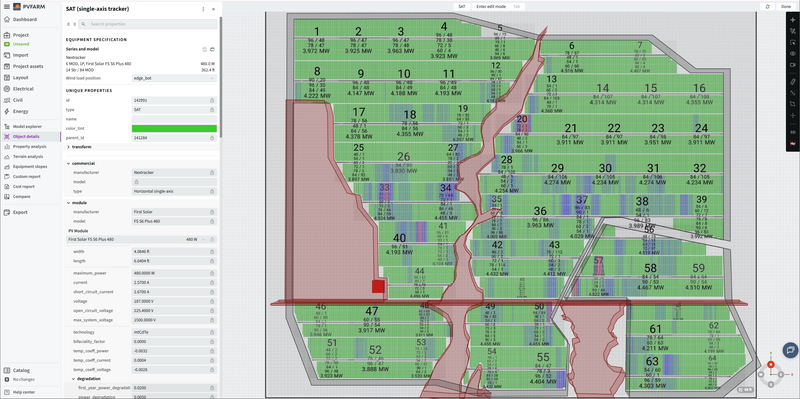Viewport: 800px width, 399px height.
Task: Click the notification icon next to Done
Action: pos(767,7)
